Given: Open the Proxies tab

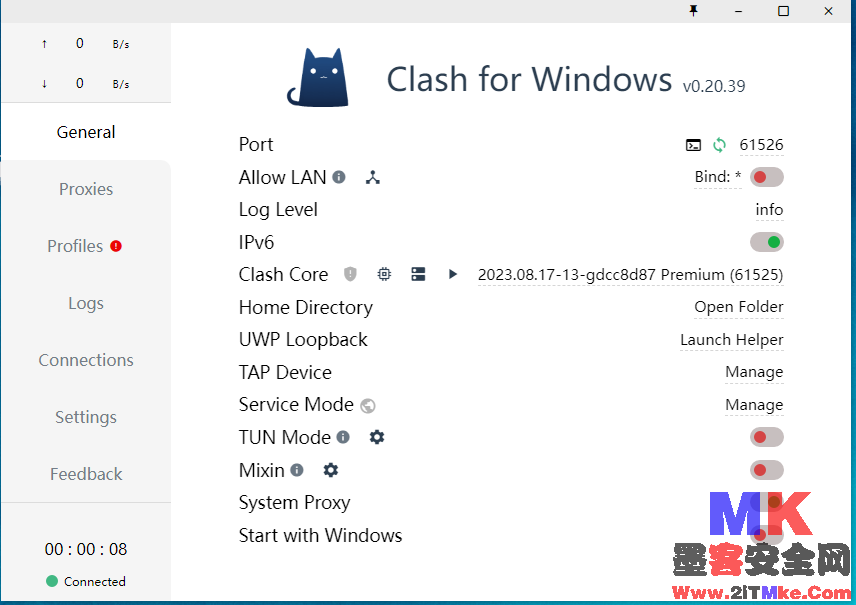Looking at the screenshot, I should click(86, 189).
